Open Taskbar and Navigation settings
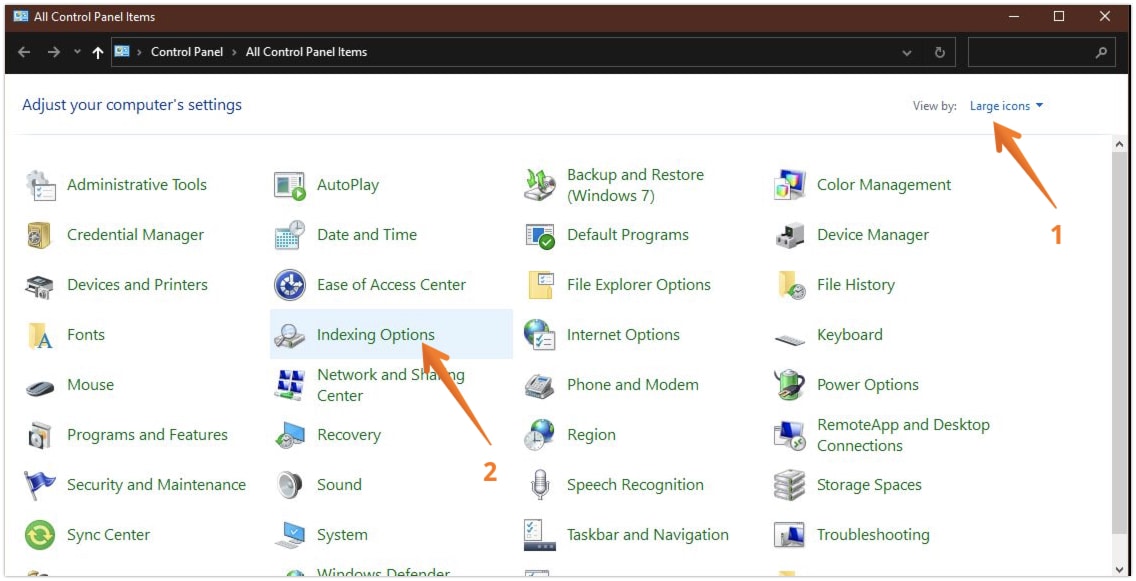The width and height of the screenshot is (1136, 581). point(648,535)
